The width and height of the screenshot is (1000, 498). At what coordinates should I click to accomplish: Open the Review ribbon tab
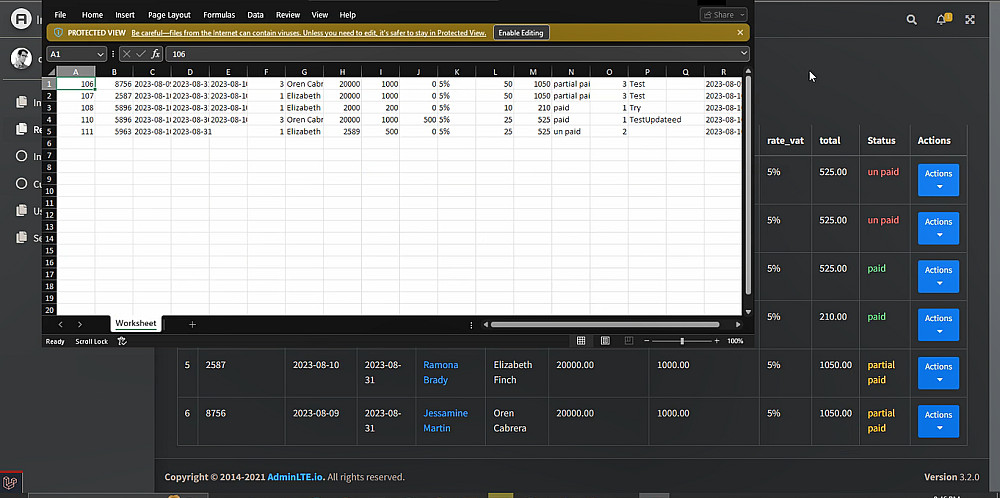(x=288, y=15)
